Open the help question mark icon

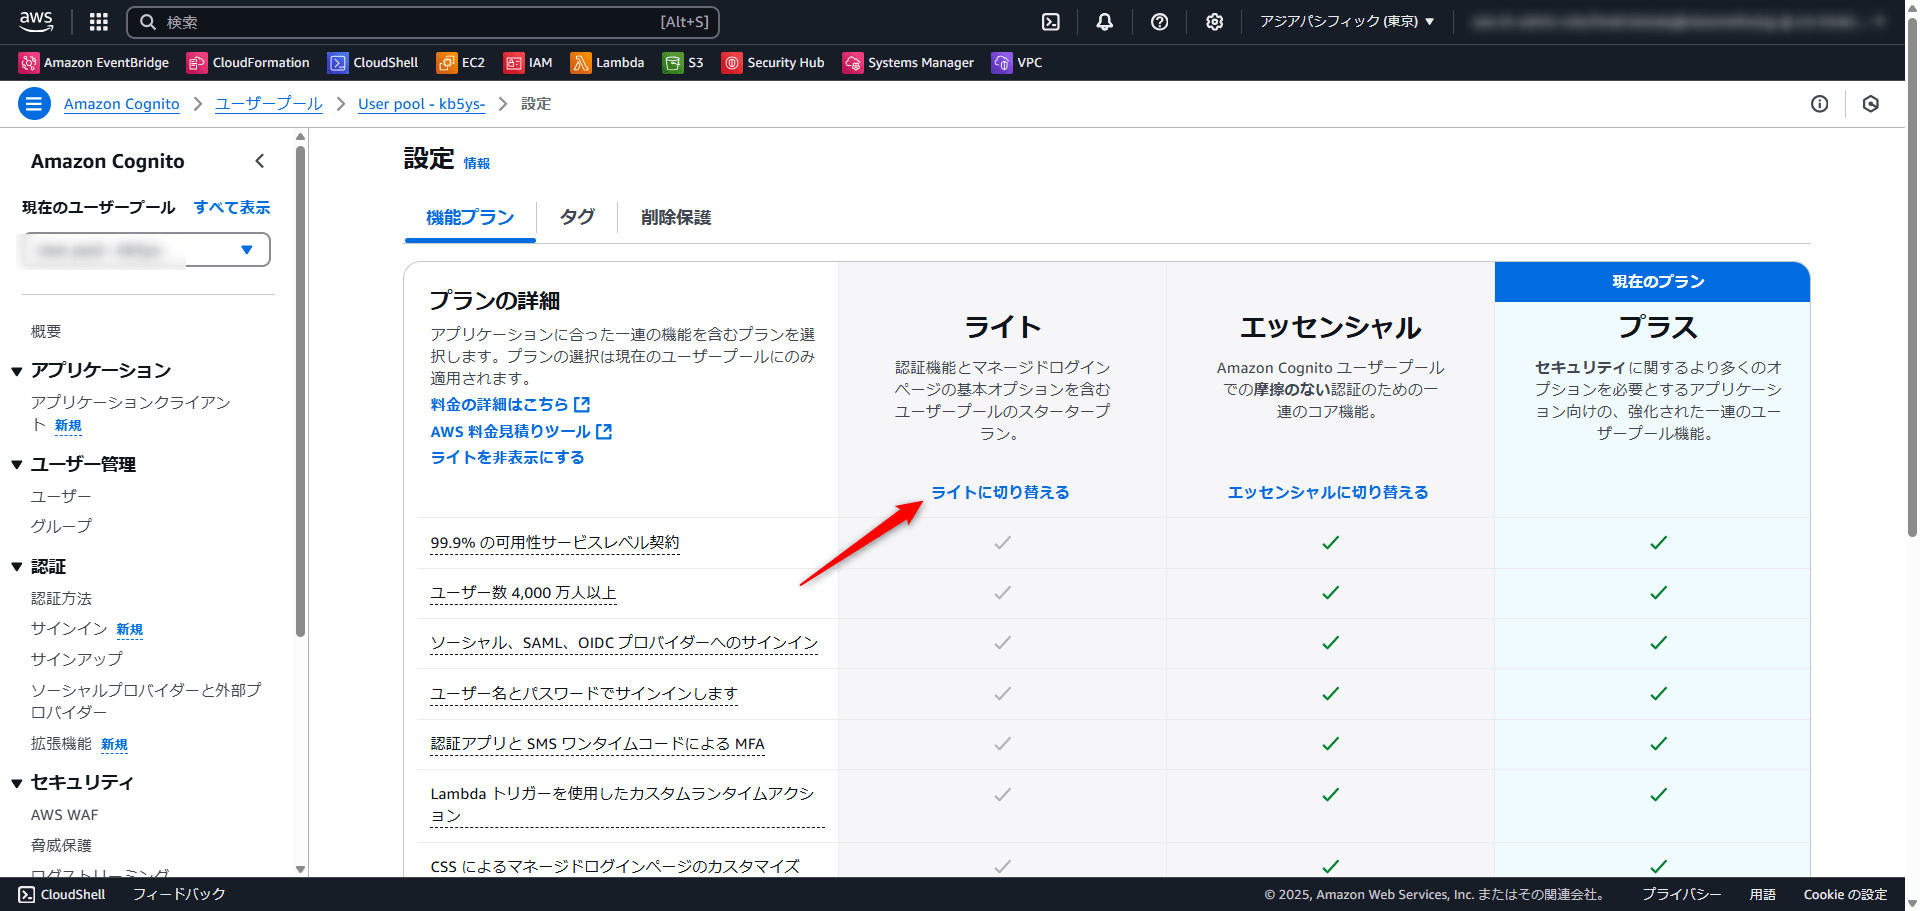(x=1159, y=22)
